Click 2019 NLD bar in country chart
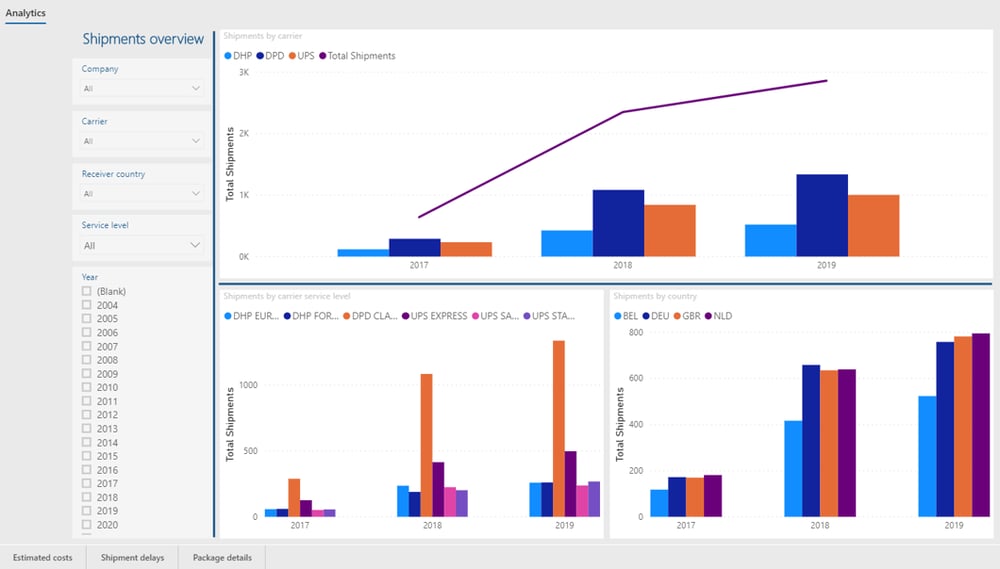The image size is (1000, 569). coord(981,425)
